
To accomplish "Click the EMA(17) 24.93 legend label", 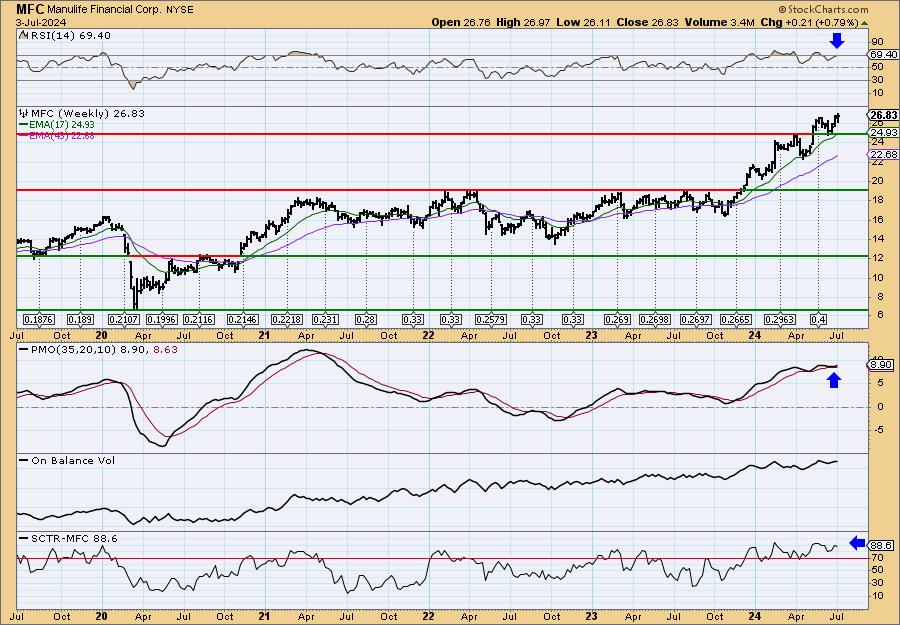I will tap(62, 125).
